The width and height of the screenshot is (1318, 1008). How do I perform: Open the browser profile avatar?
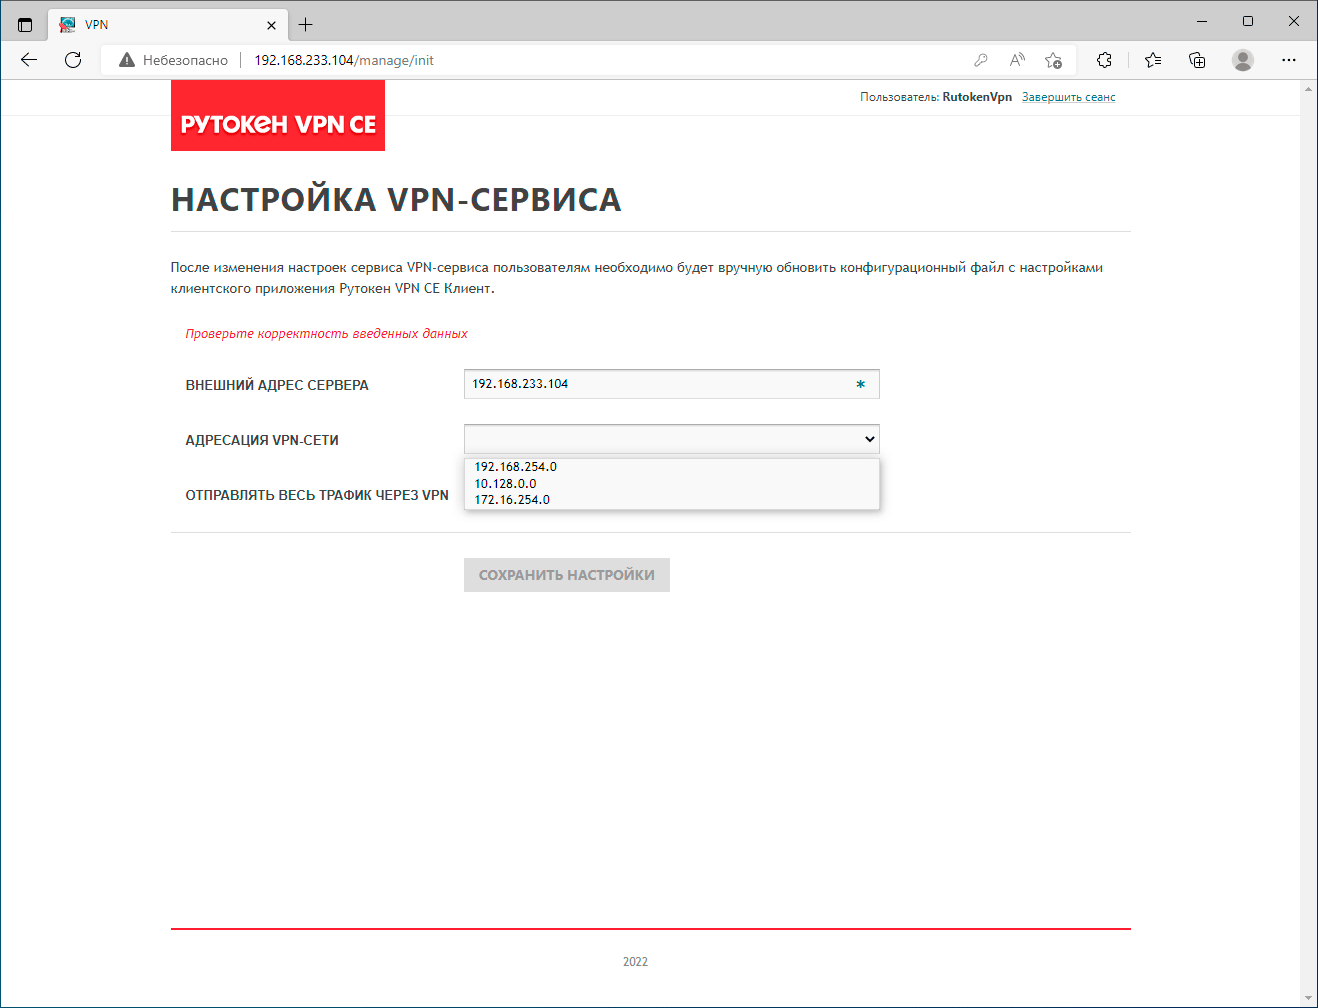click(1243, 60)
